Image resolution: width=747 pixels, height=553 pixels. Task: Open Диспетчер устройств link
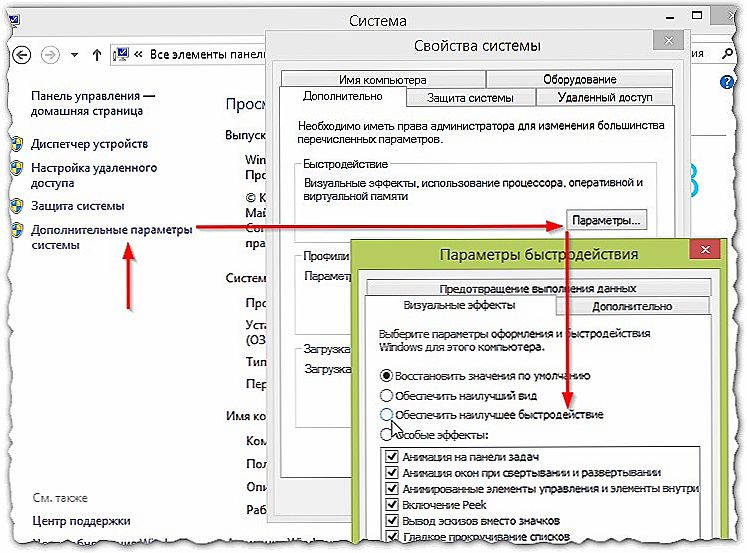point(90,144)
